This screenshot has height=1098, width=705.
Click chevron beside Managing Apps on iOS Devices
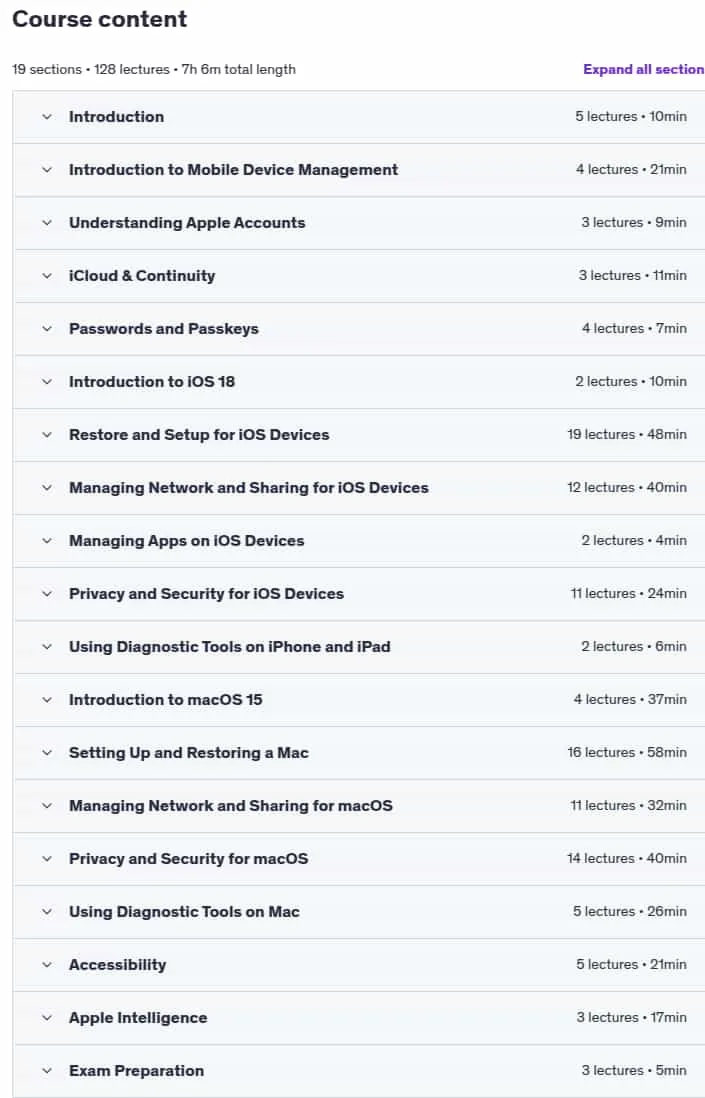point(47,541)
